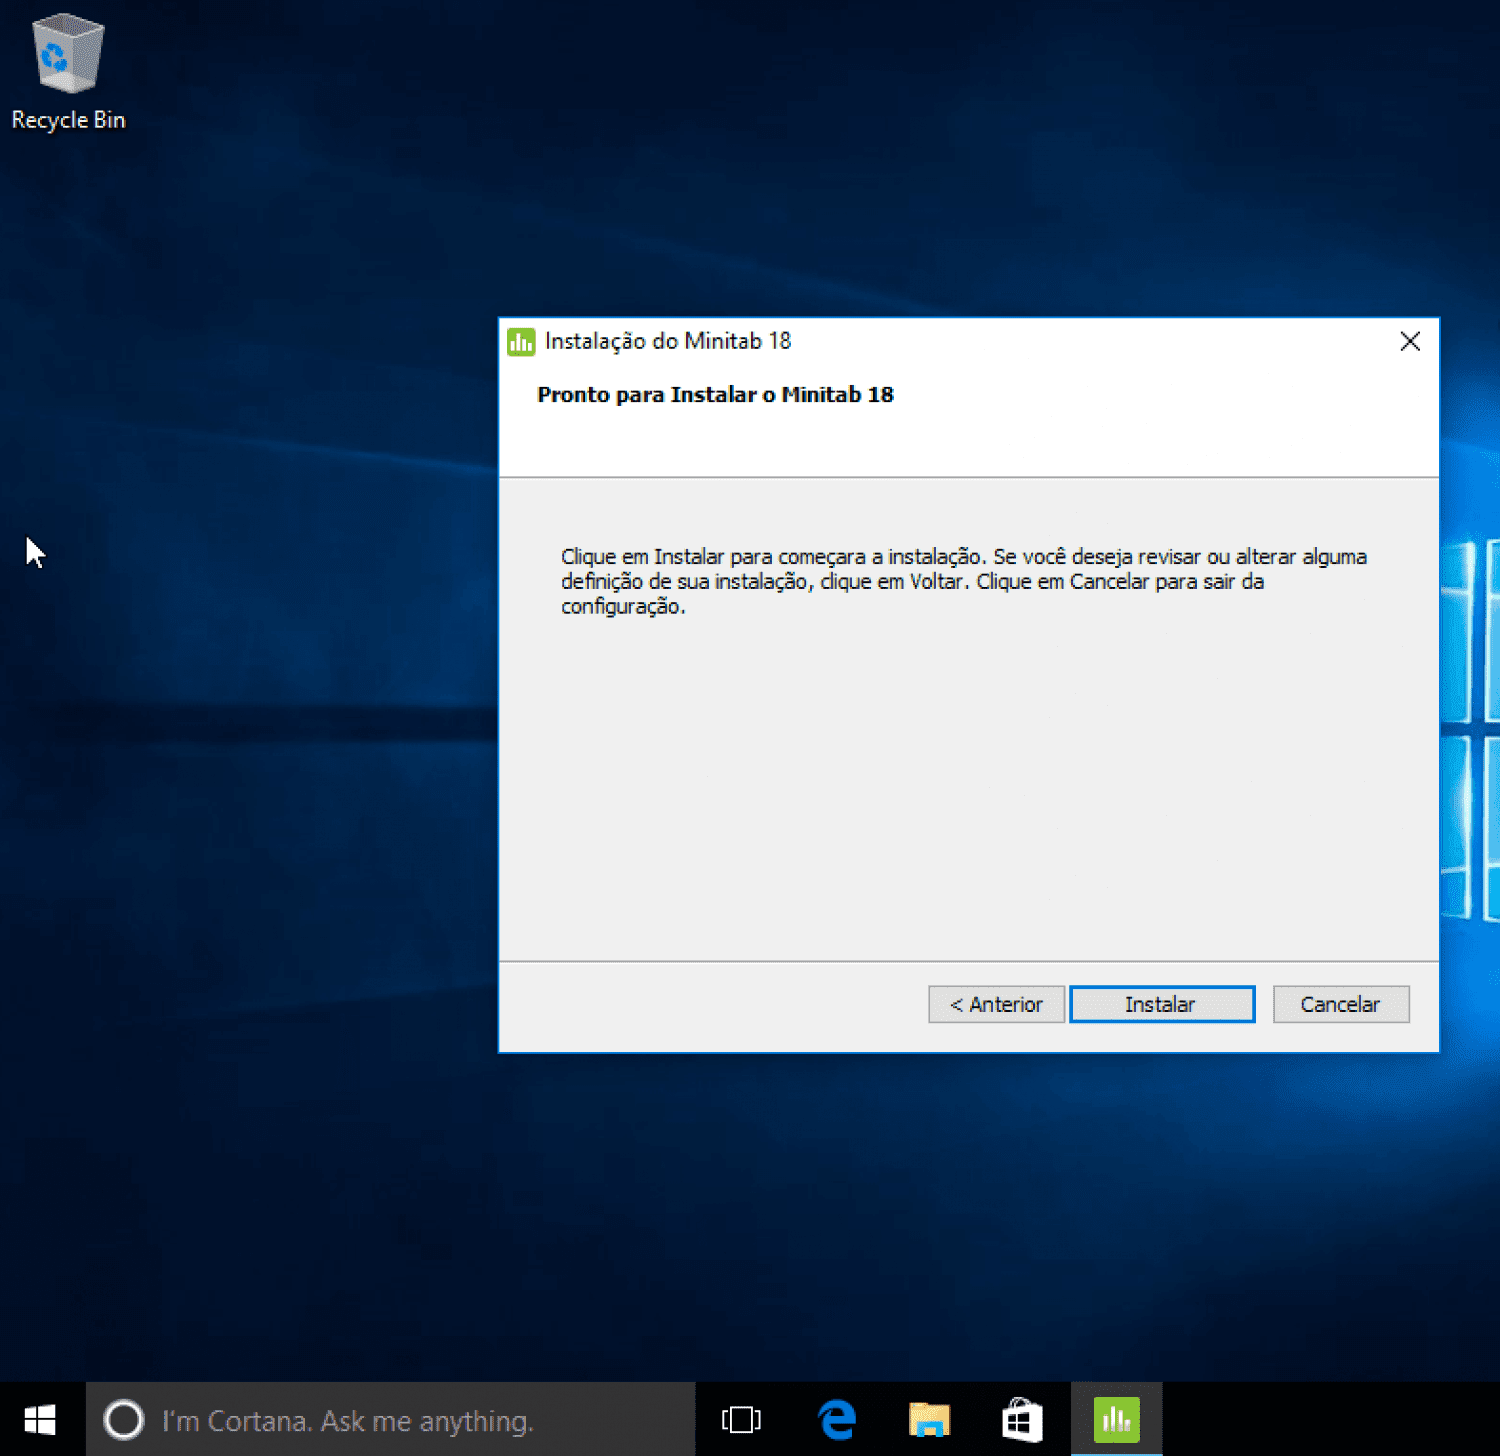Cancel setup with the Cancelar button
The height and width of the screenshot is (1456, 1500).
click(1341, 1004)
